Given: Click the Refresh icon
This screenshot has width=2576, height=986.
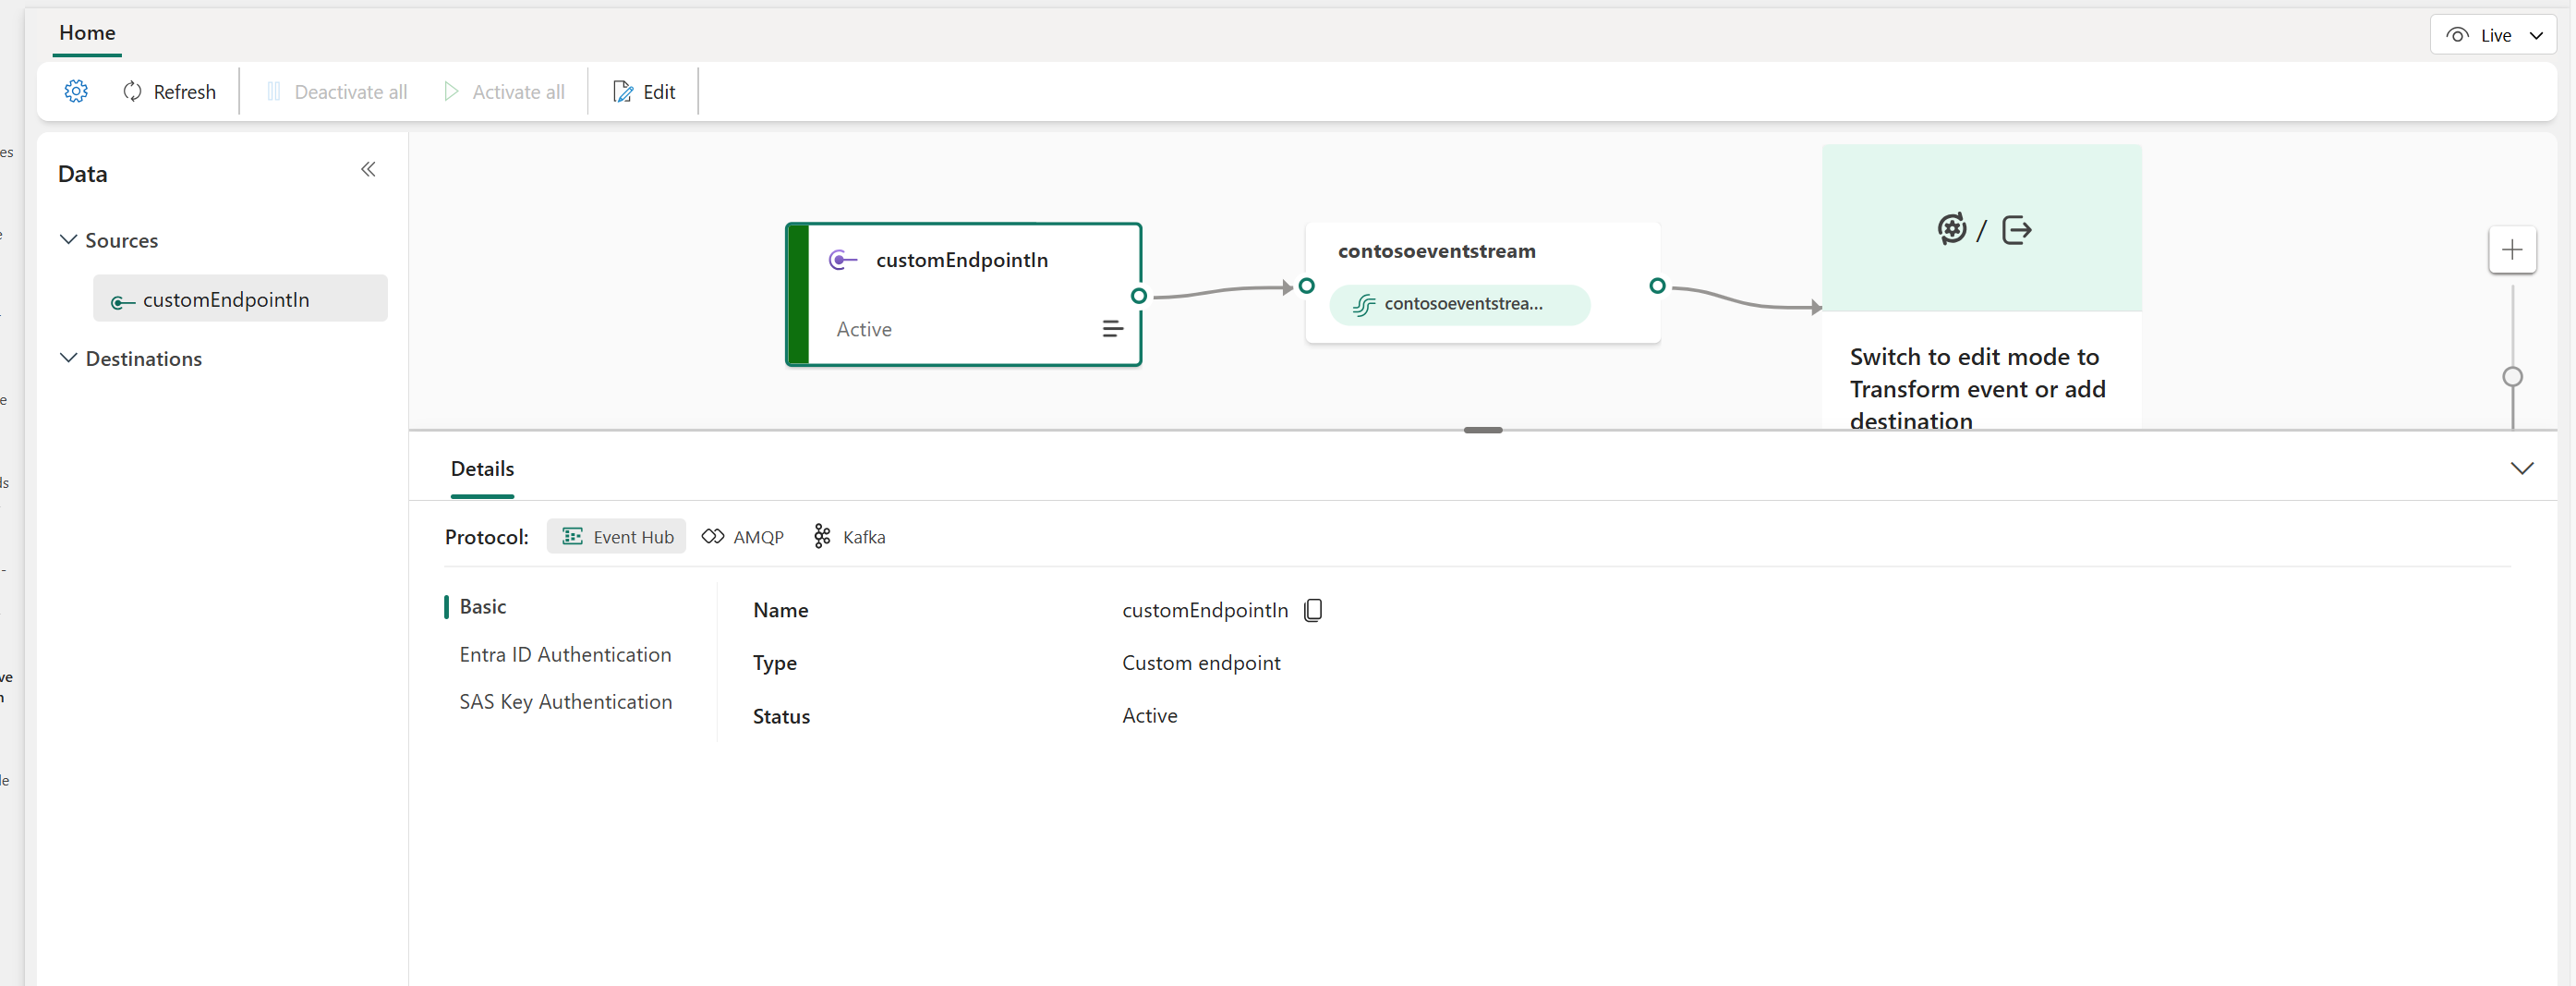Looking at the screenshot, I should coord(133,90).
